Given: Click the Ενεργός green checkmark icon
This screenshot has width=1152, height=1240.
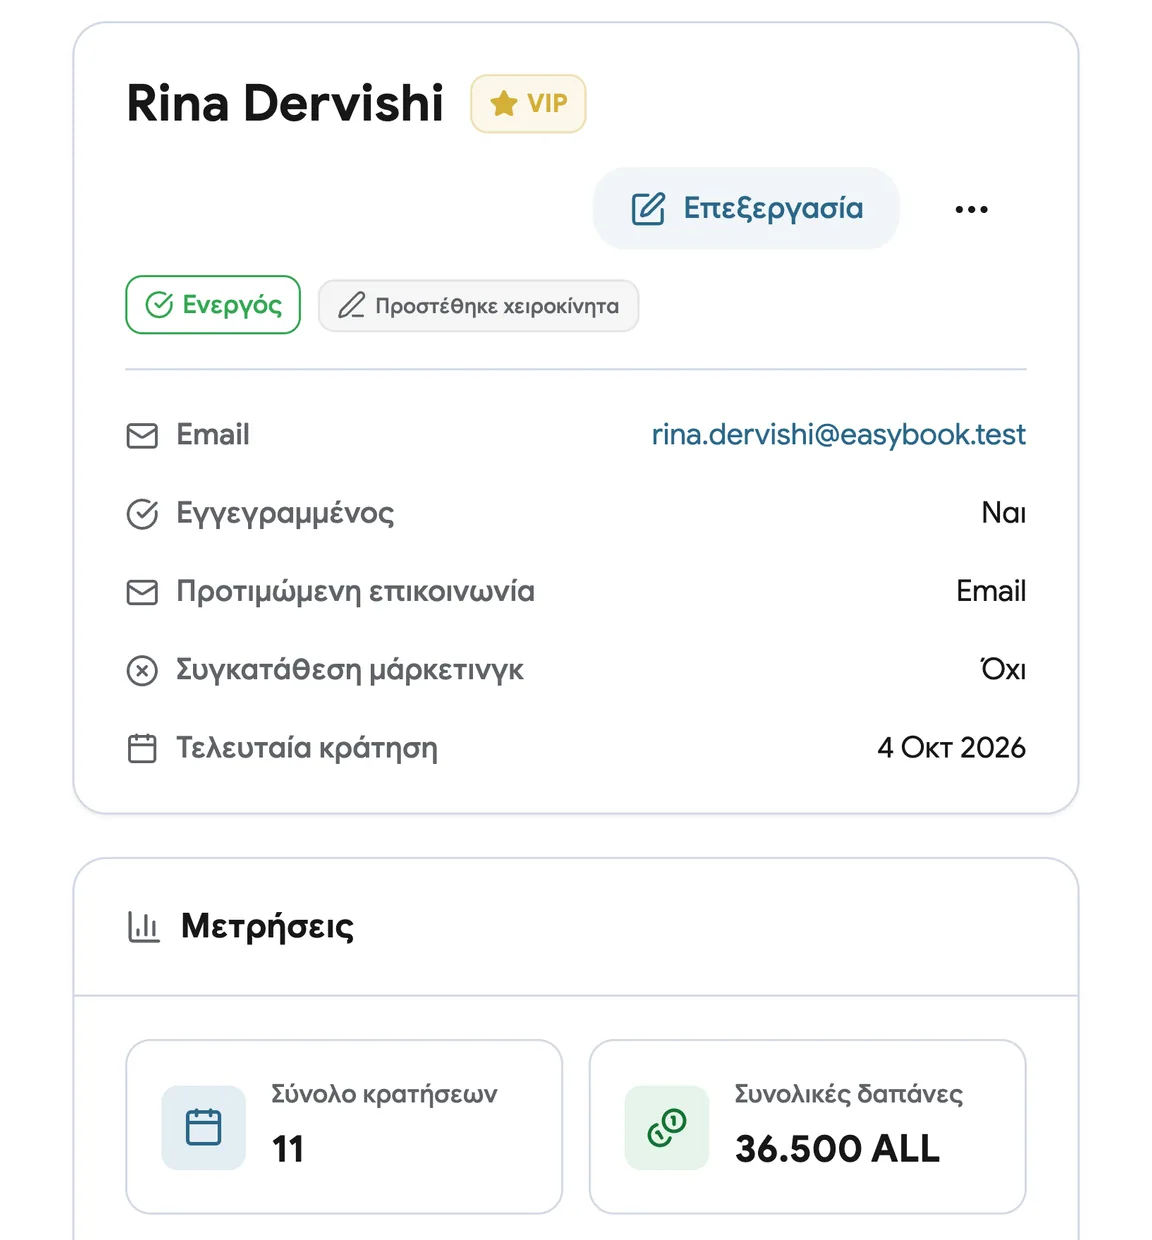Looking at the screenshot, I should tap(159, 305).
